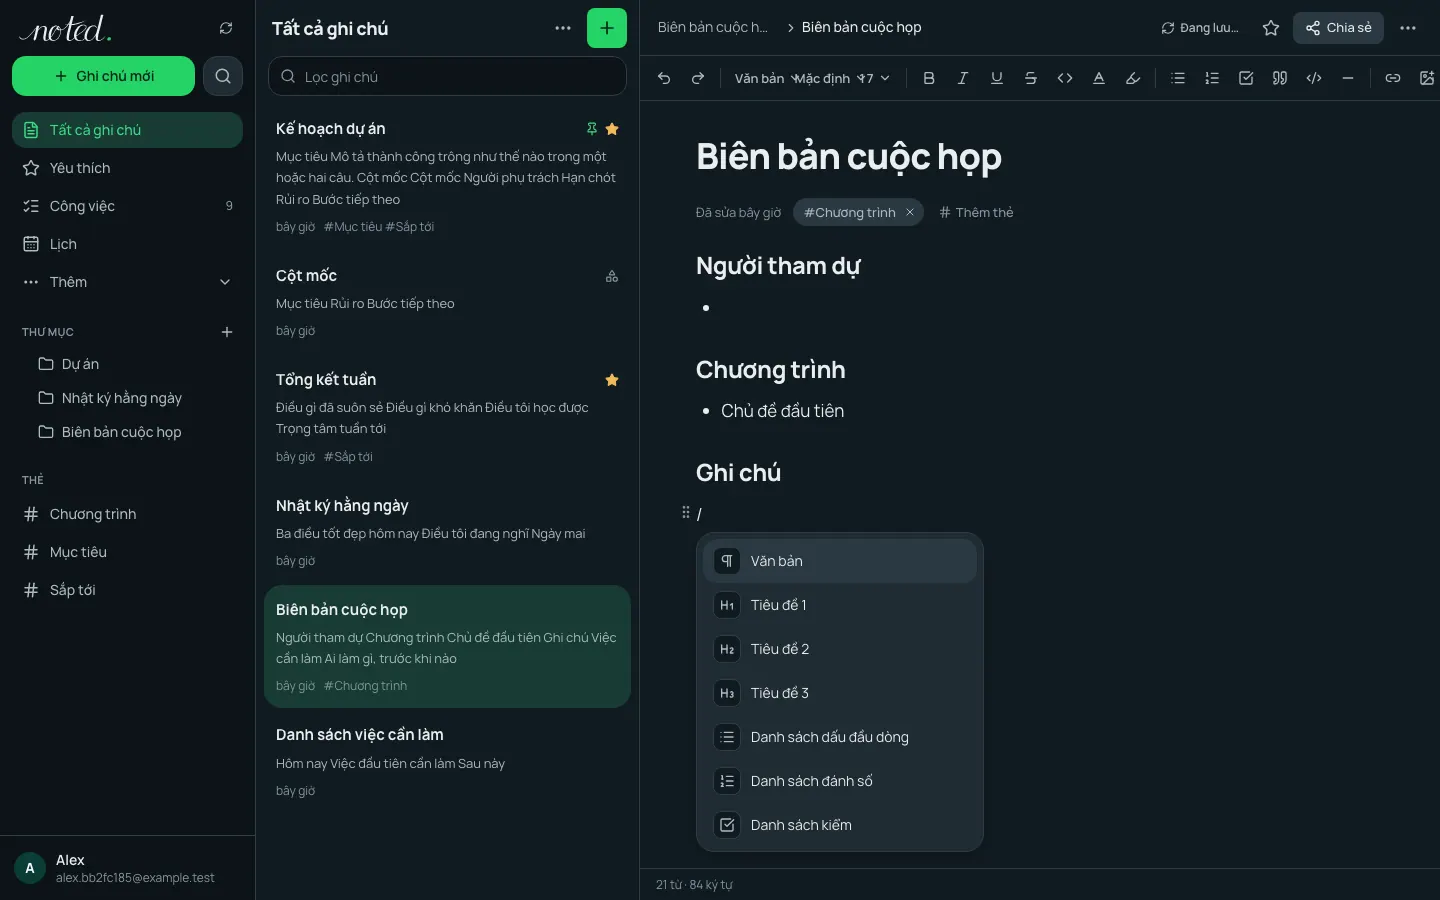Open the Công việc view in the sidebar
Screen dimensions: 1440x900
click(x=127, y=206)
